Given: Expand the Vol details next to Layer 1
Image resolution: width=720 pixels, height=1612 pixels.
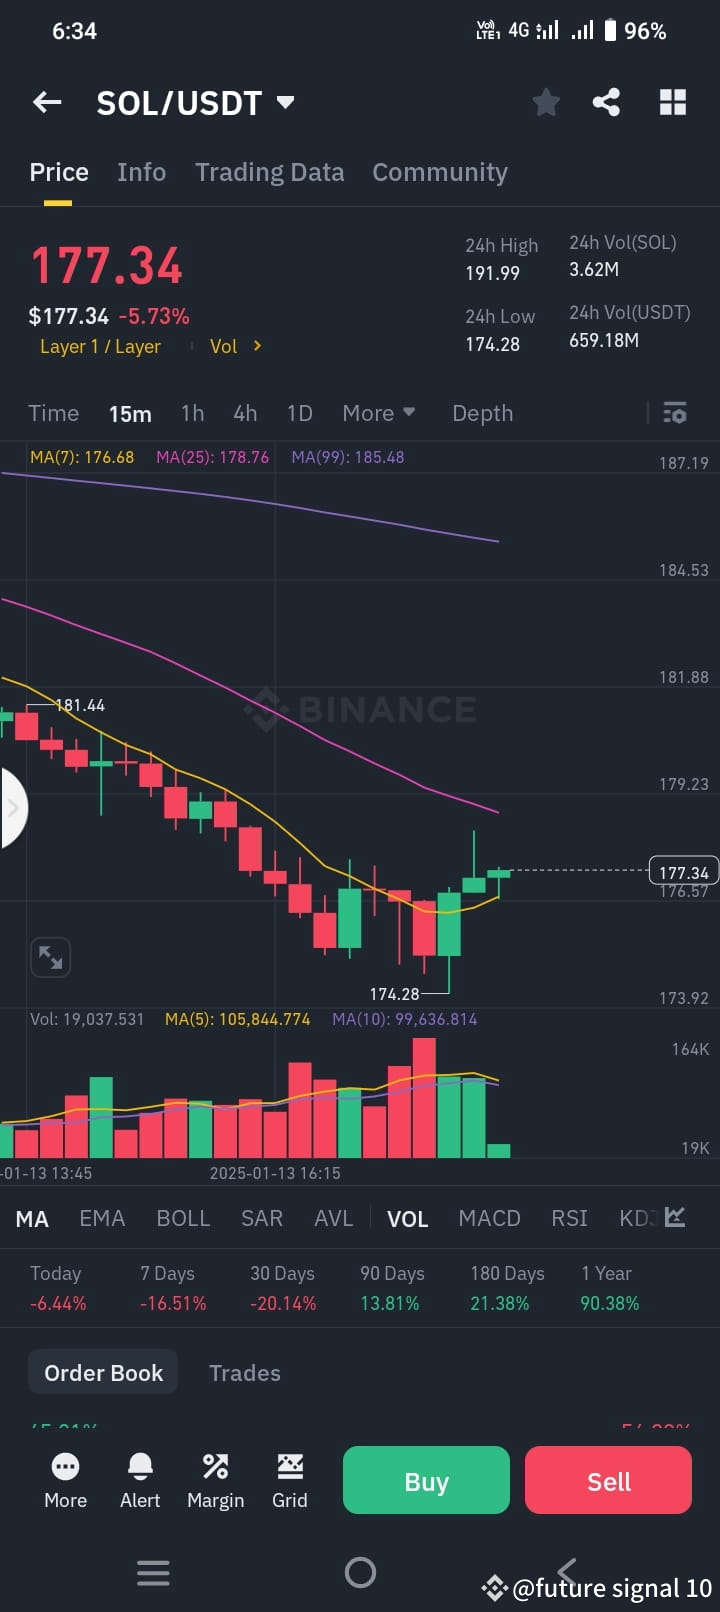Looking at the screenshot, I should tap(236, 346).
